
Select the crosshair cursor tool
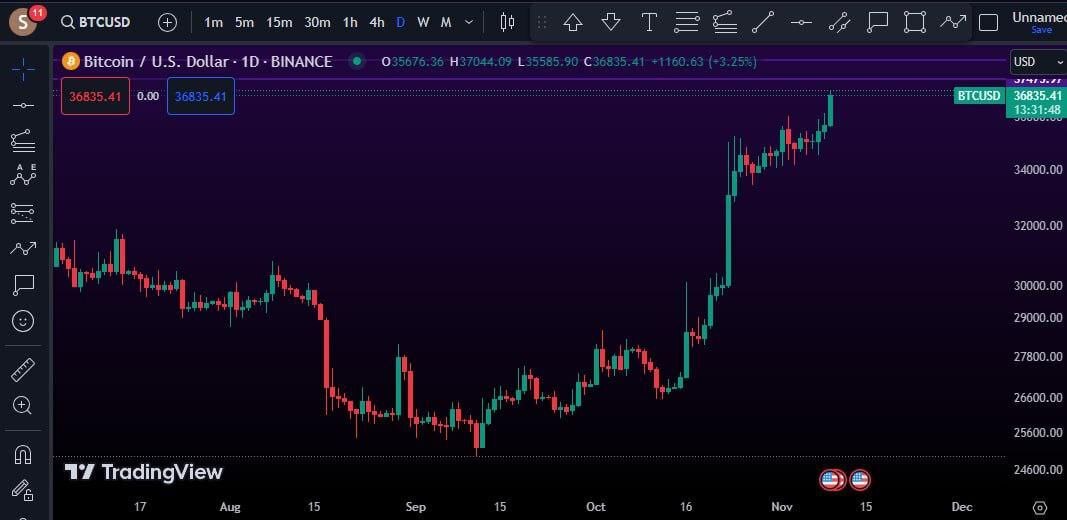coord(23,69)
